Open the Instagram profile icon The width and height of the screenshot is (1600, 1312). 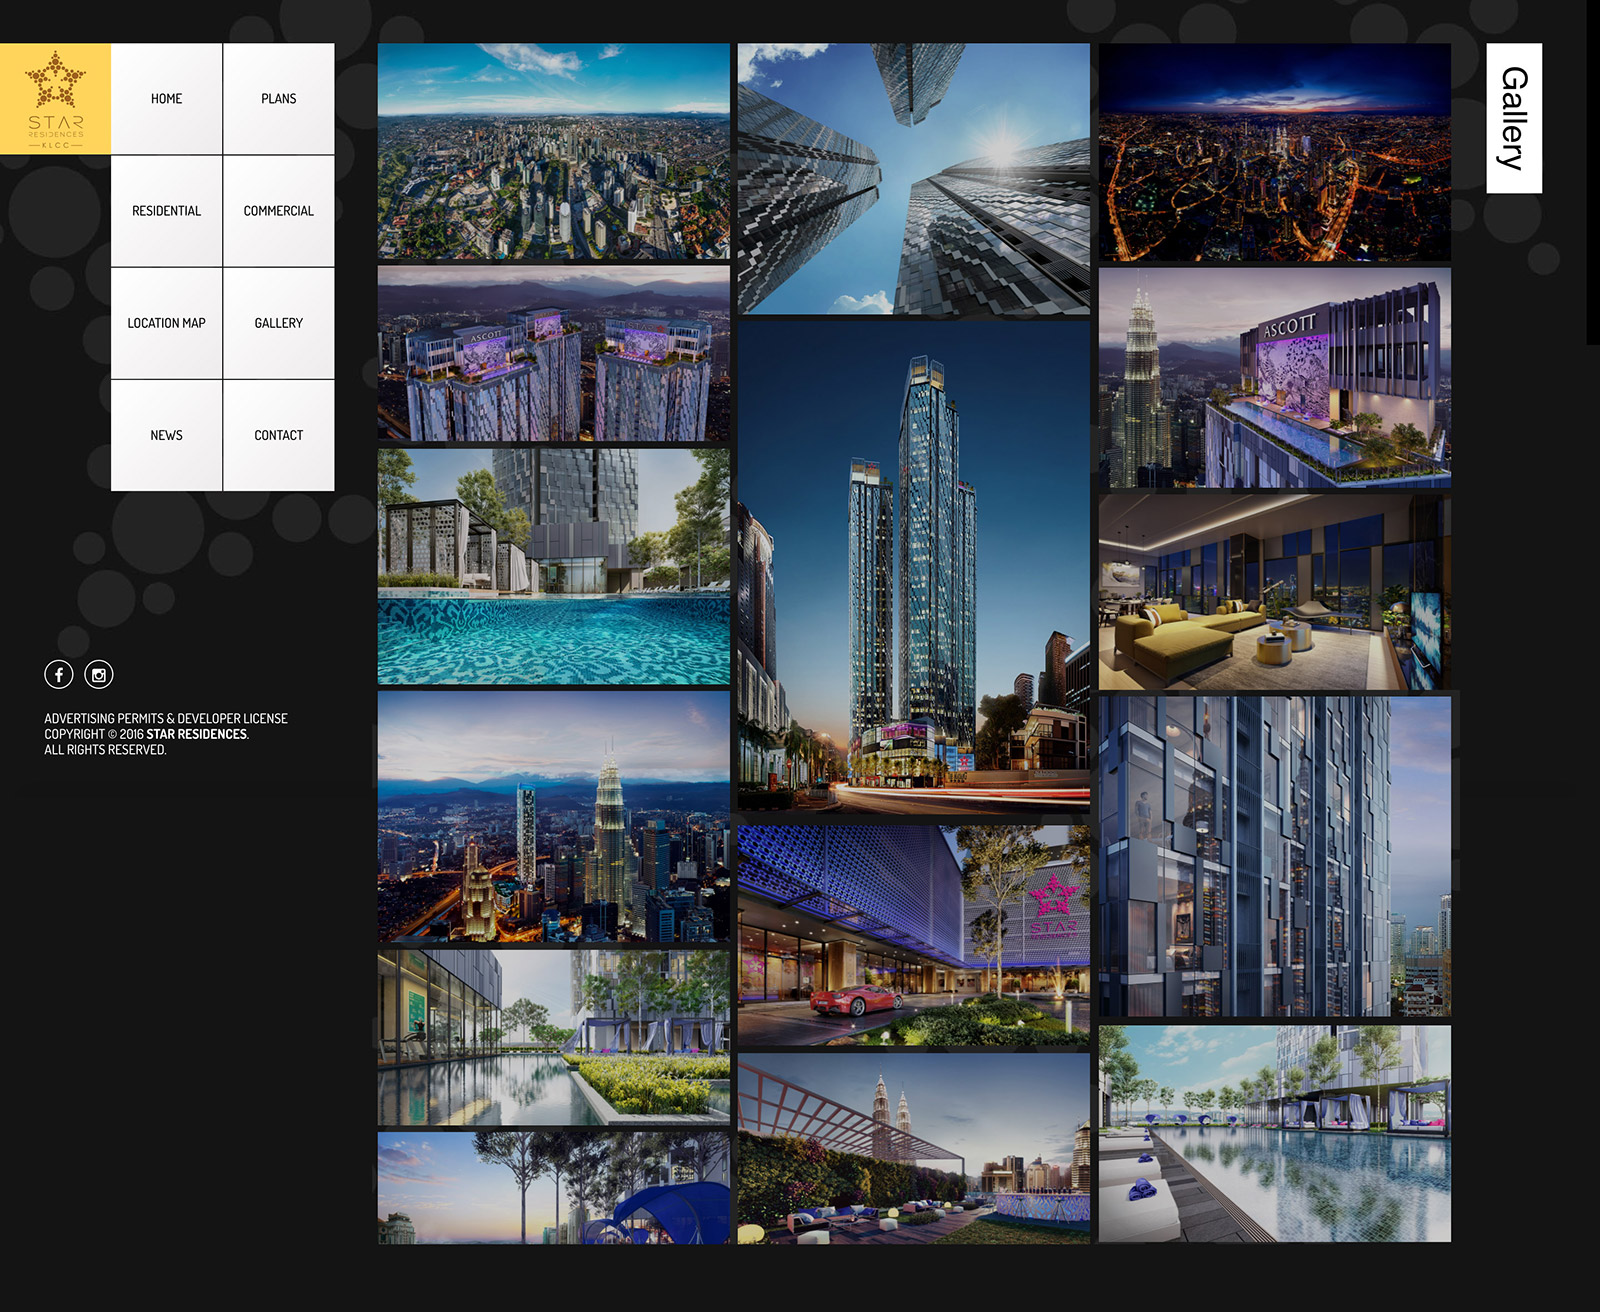[99, 675]
